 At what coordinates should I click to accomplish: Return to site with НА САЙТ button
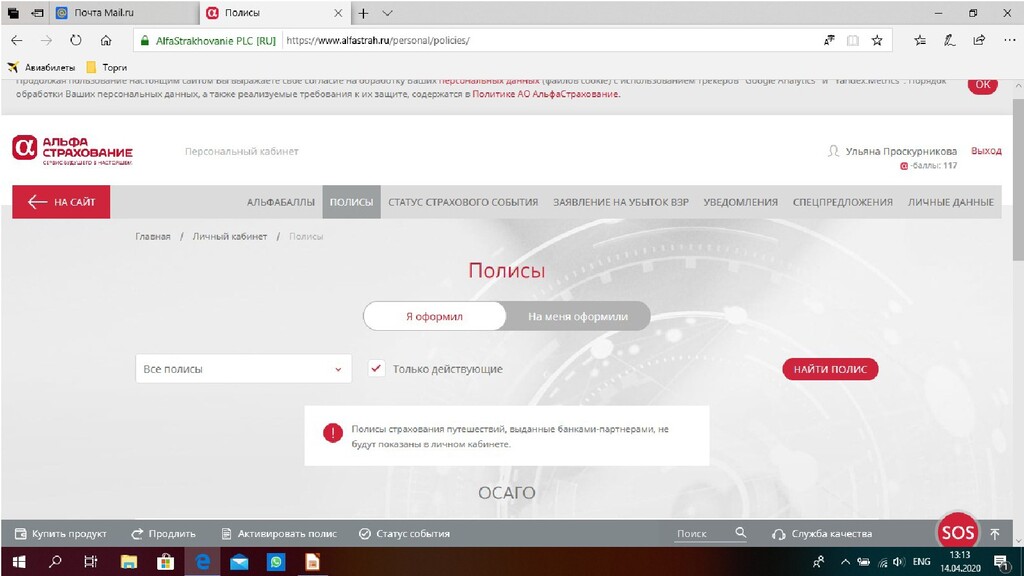61,202
